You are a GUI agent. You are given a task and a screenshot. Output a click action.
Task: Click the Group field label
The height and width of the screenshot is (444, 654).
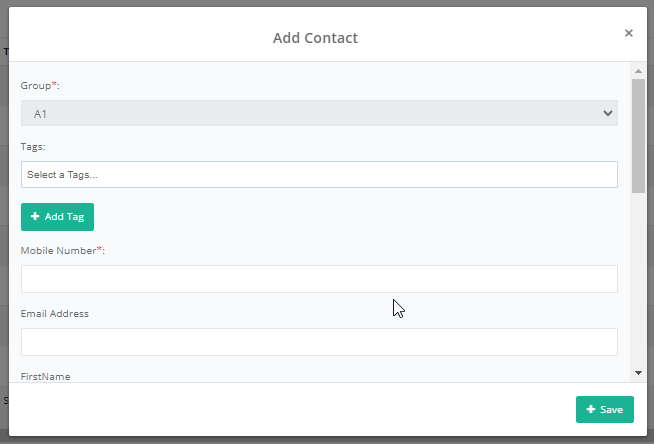coord(39,85)
